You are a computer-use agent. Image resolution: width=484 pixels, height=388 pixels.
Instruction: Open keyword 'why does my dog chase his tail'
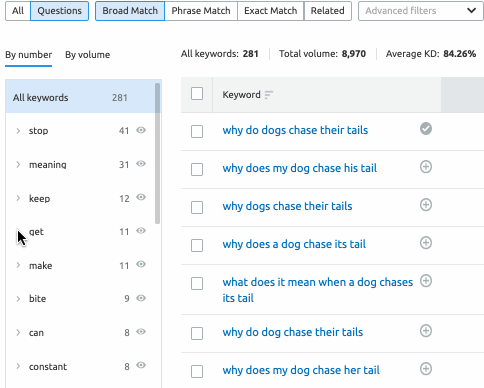[300, 168]
